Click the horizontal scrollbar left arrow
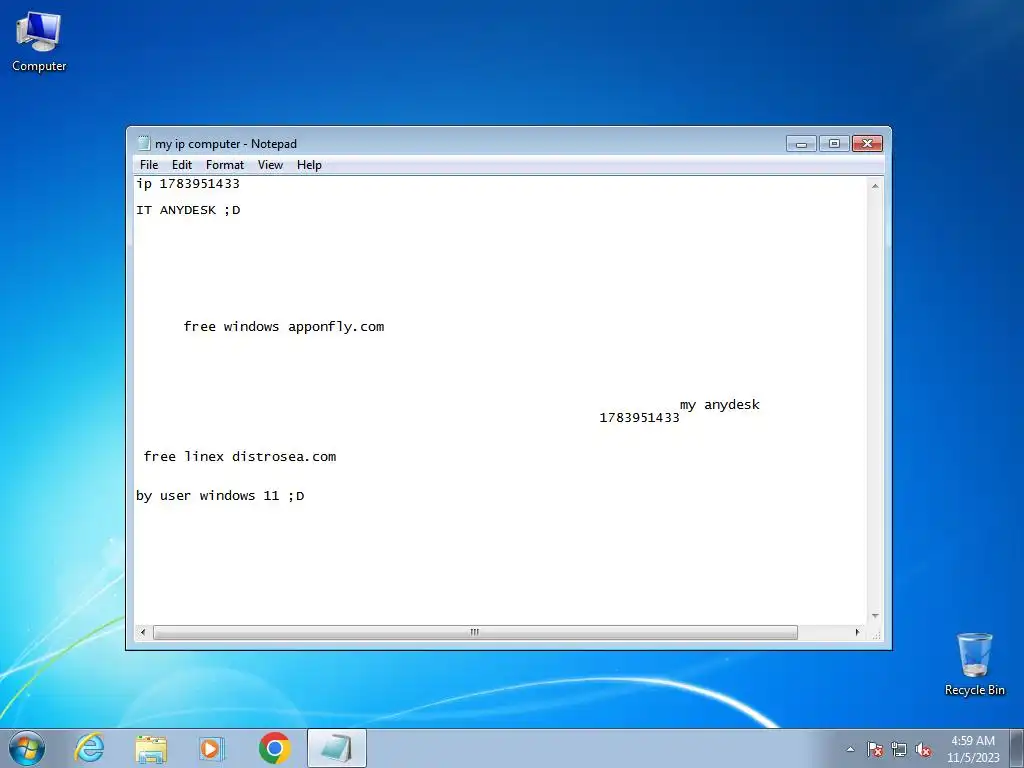Viewport: 1024px width, 768px height. pos(143,632)
